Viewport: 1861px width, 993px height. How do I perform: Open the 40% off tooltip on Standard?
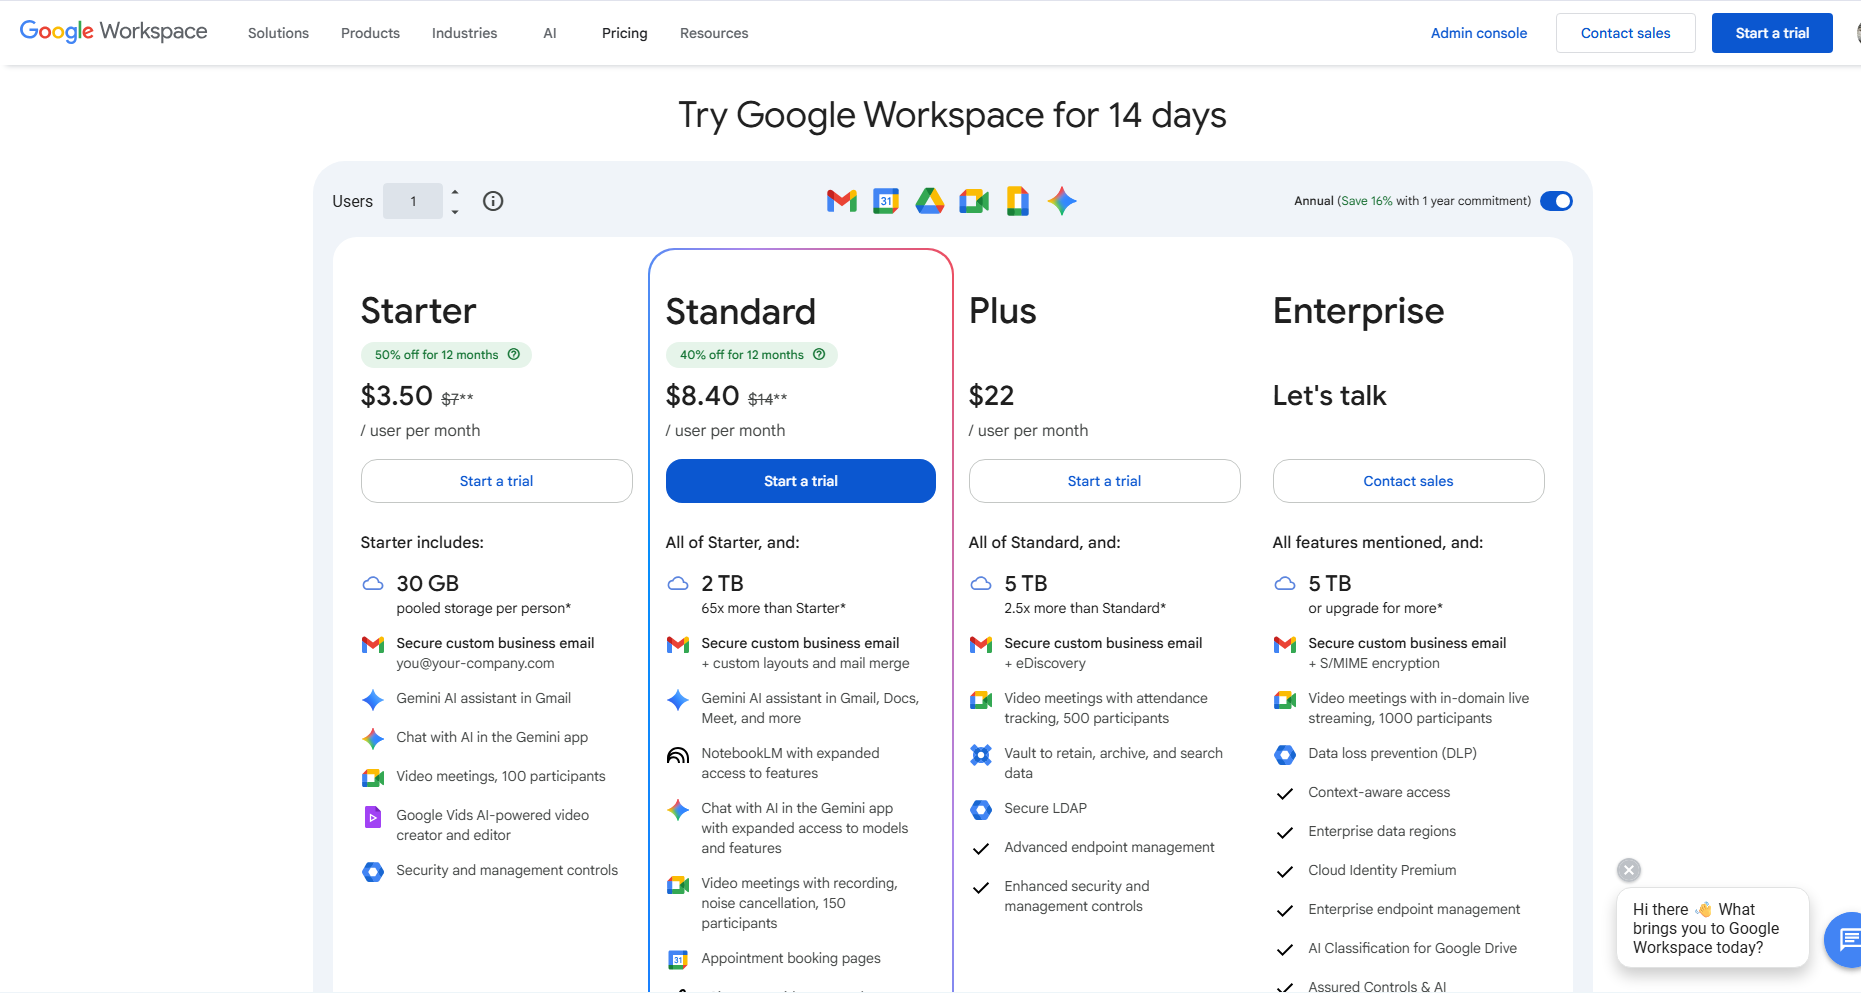point(819,354)
